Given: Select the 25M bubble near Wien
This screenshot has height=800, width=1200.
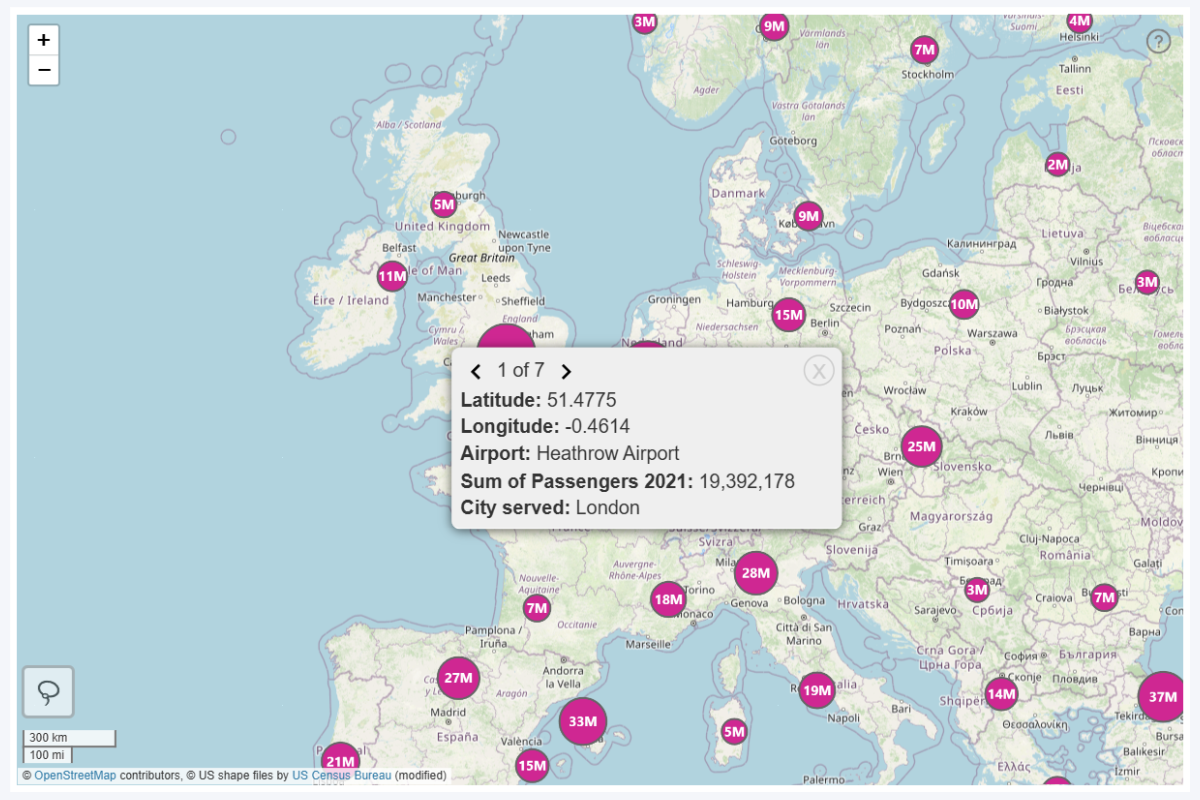Looking at the screenshot, I should (921, 447).
